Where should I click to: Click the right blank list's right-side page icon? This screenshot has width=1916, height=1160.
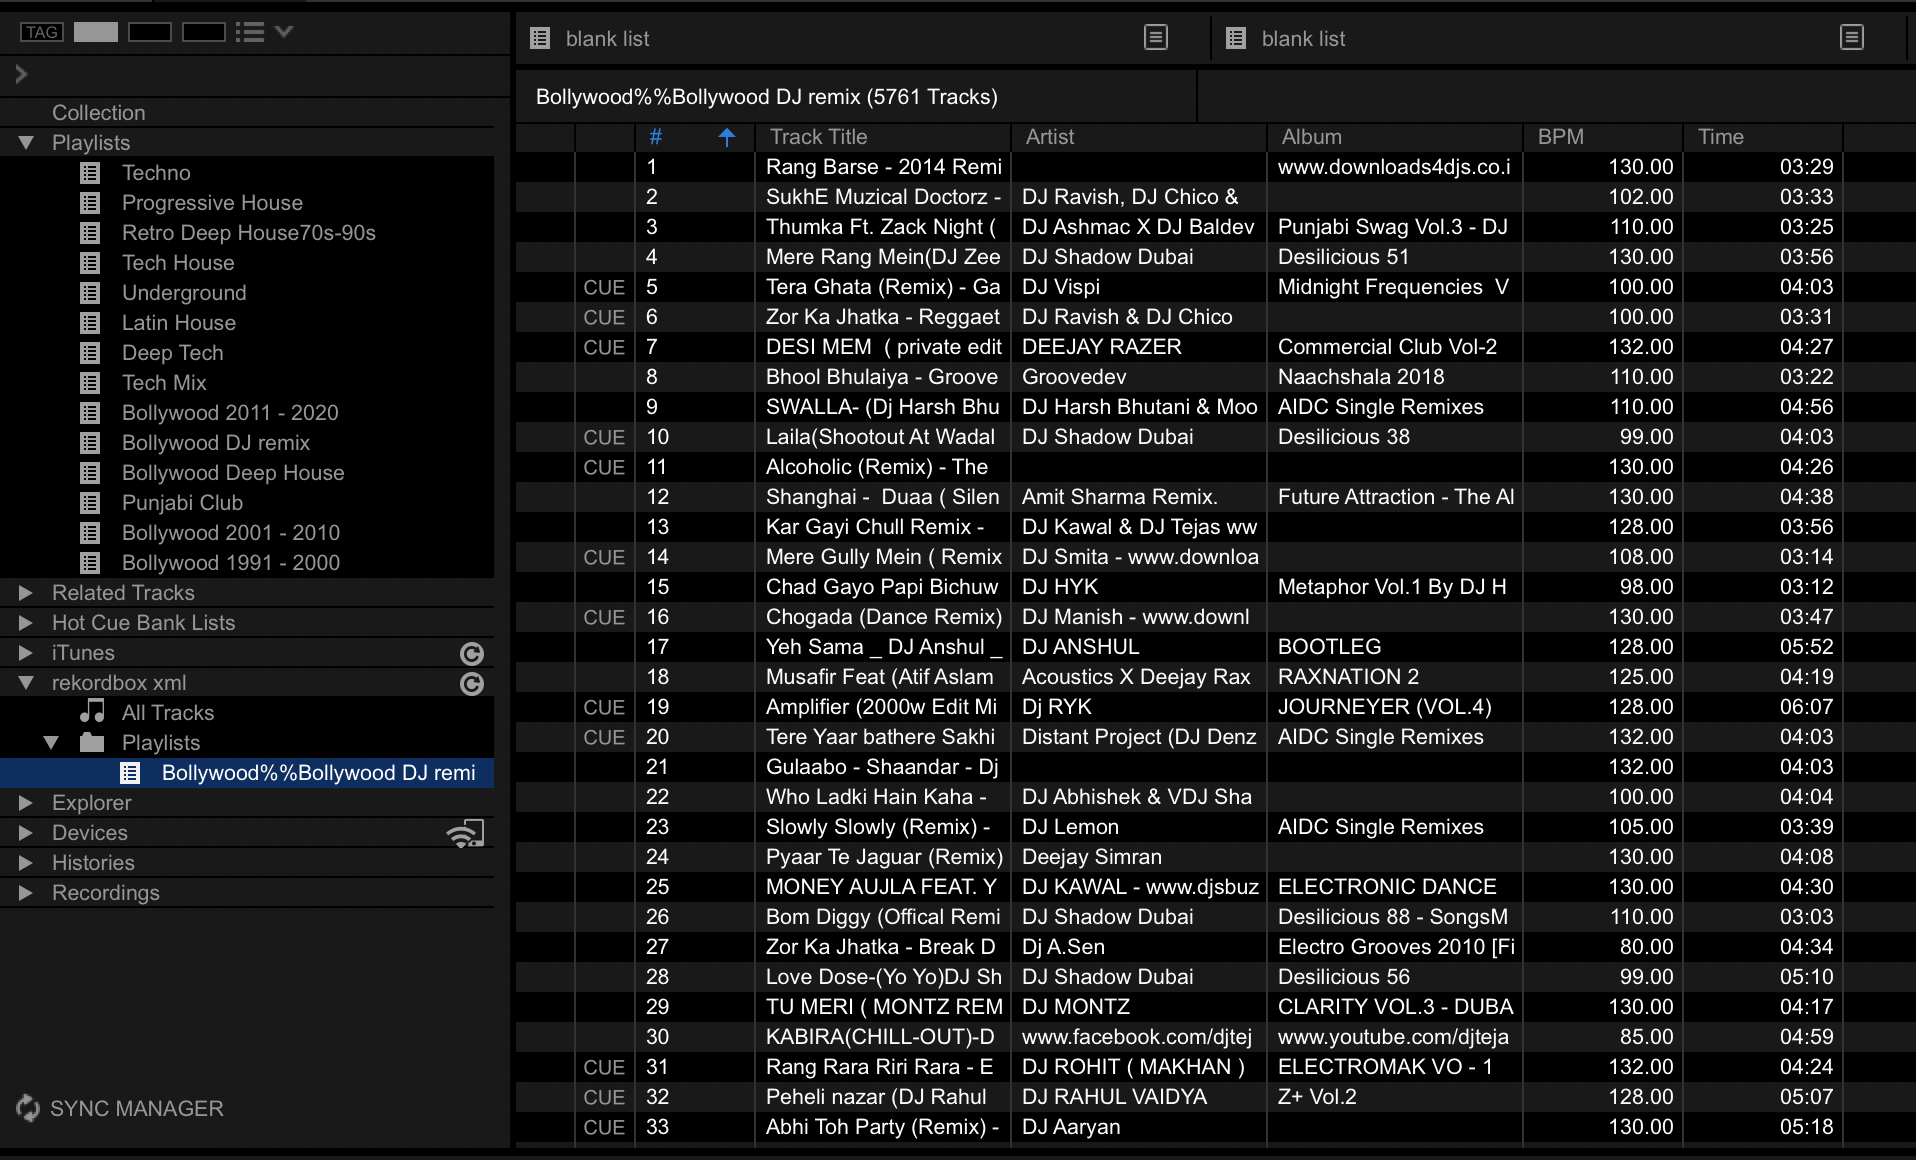(x=1851, y=38)
